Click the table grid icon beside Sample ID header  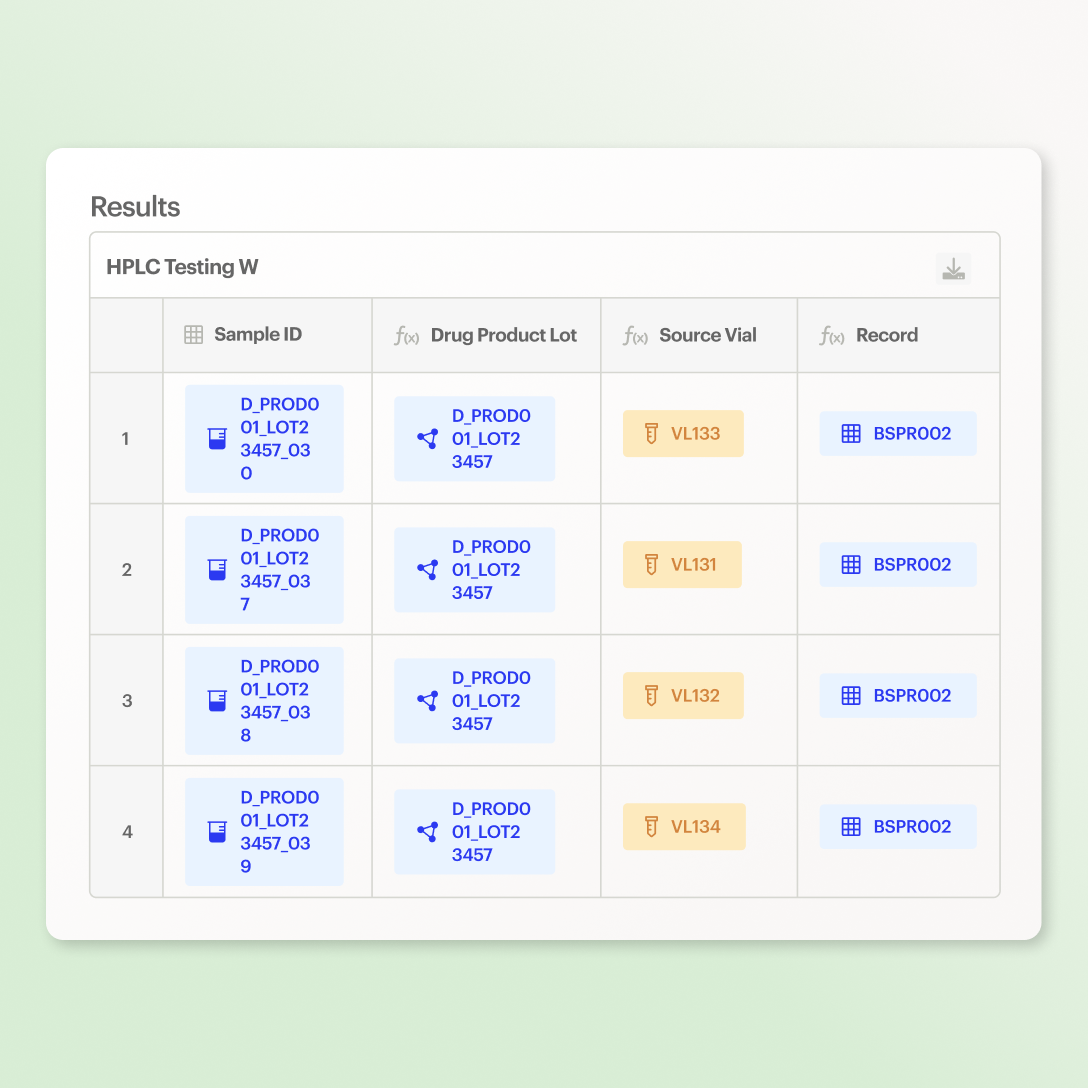pos(192,335)
